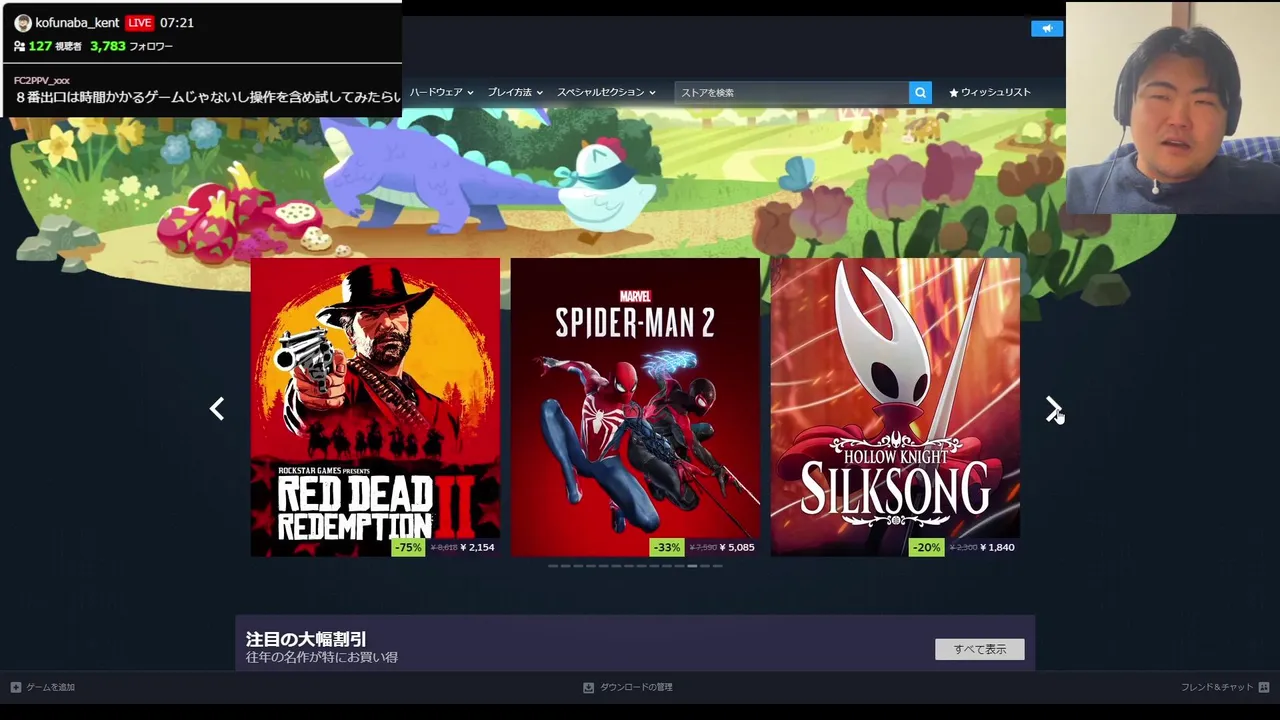Expand the スペシャルセクション dropdown menu
The height and width of the screenshot is (720, 1280).
pos(606,92)
